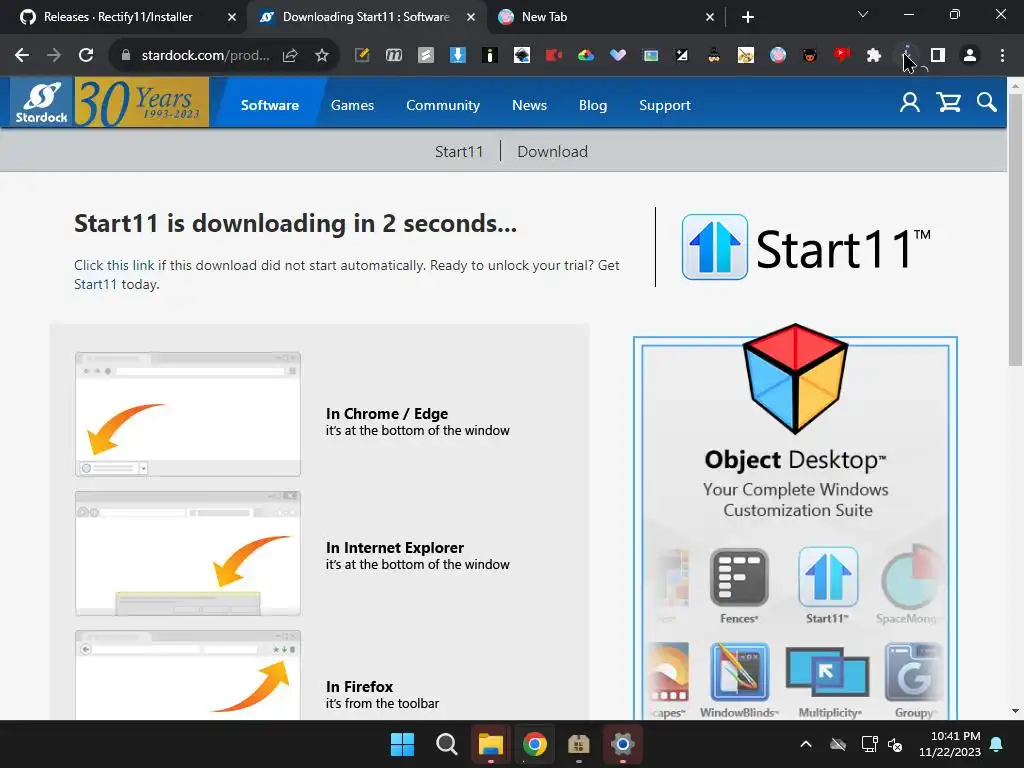Image resolution: width=1024 pixels, height=768 pixels.
Task: Click the Internet Explorer download illustration
Action: 188,553
